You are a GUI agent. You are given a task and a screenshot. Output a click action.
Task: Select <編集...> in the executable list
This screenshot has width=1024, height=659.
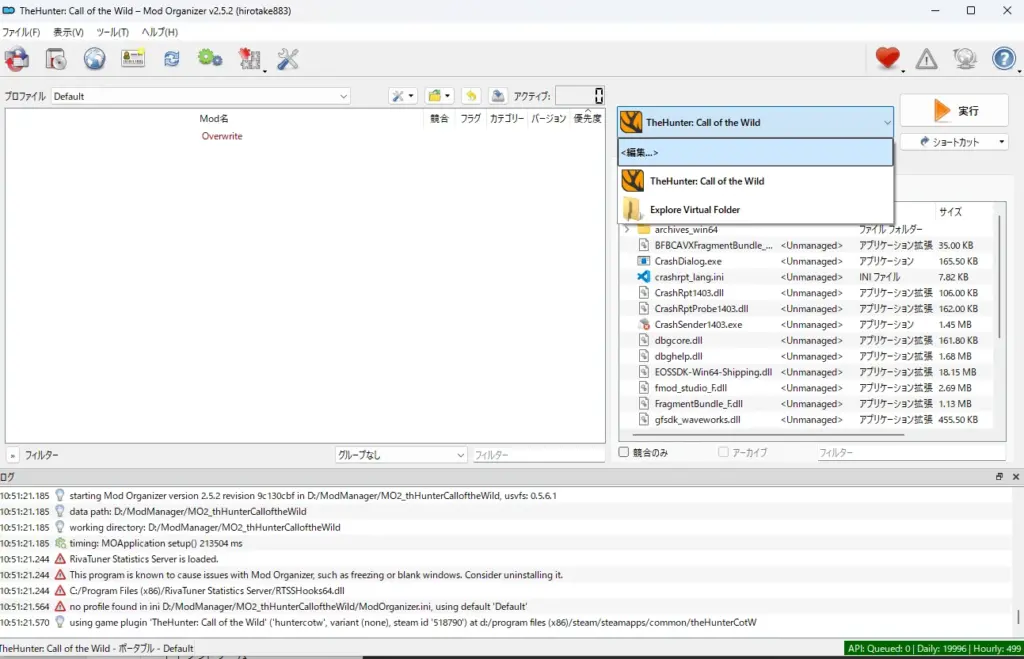point(755,153)
